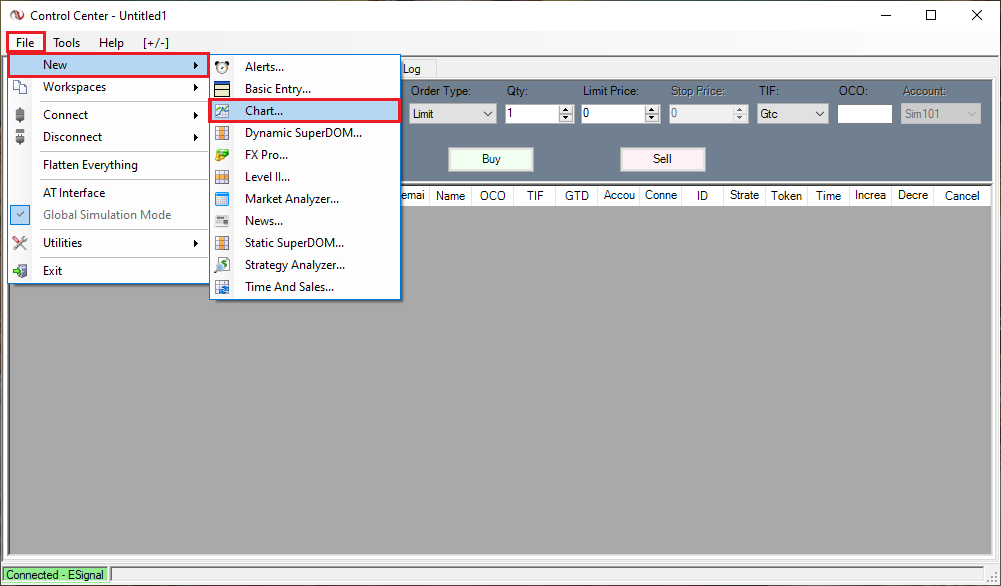The image size is (1001, 586).
Task: Click the Dynamic SuperDOM icon
Action: point(222,133)
